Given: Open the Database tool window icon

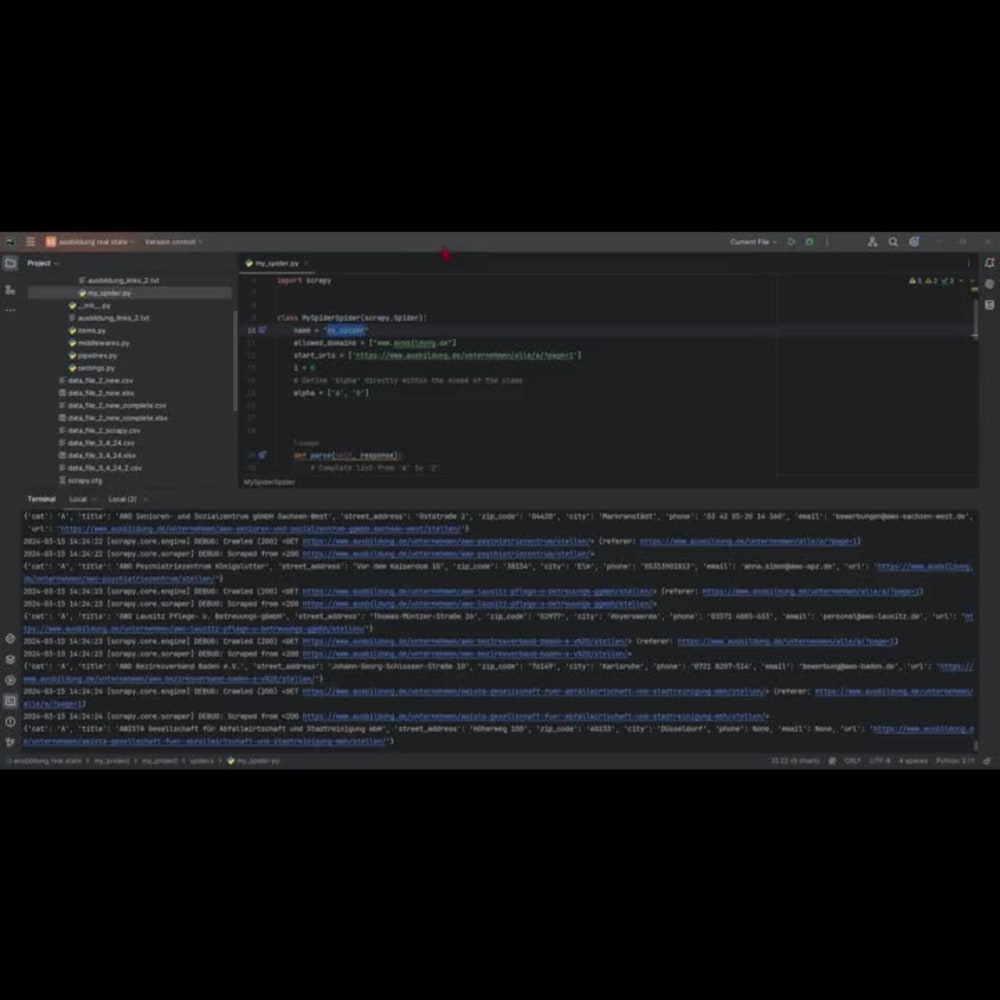Looking at the screenshot, I should click(x=989, y=305).
